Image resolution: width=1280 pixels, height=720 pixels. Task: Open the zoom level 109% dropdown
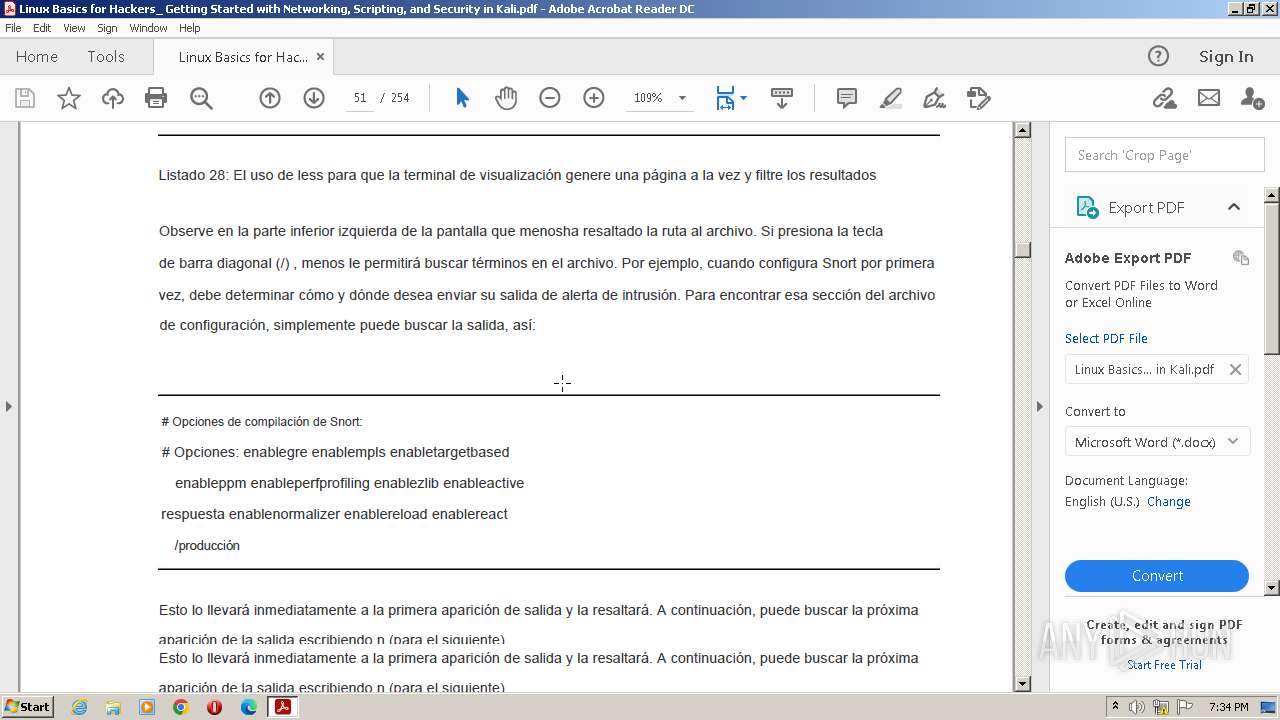point(683,98)
